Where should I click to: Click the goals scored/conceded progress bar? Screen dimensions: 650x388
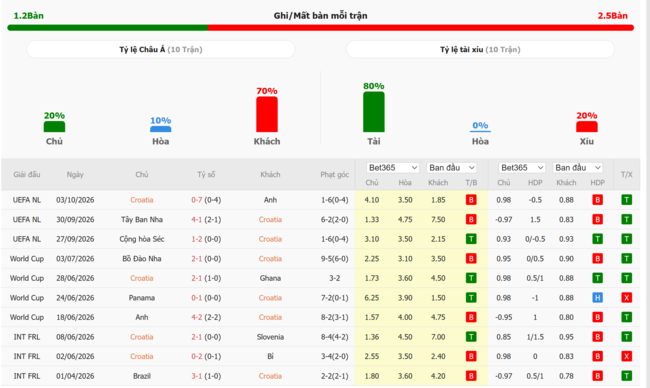coord(320,28)
